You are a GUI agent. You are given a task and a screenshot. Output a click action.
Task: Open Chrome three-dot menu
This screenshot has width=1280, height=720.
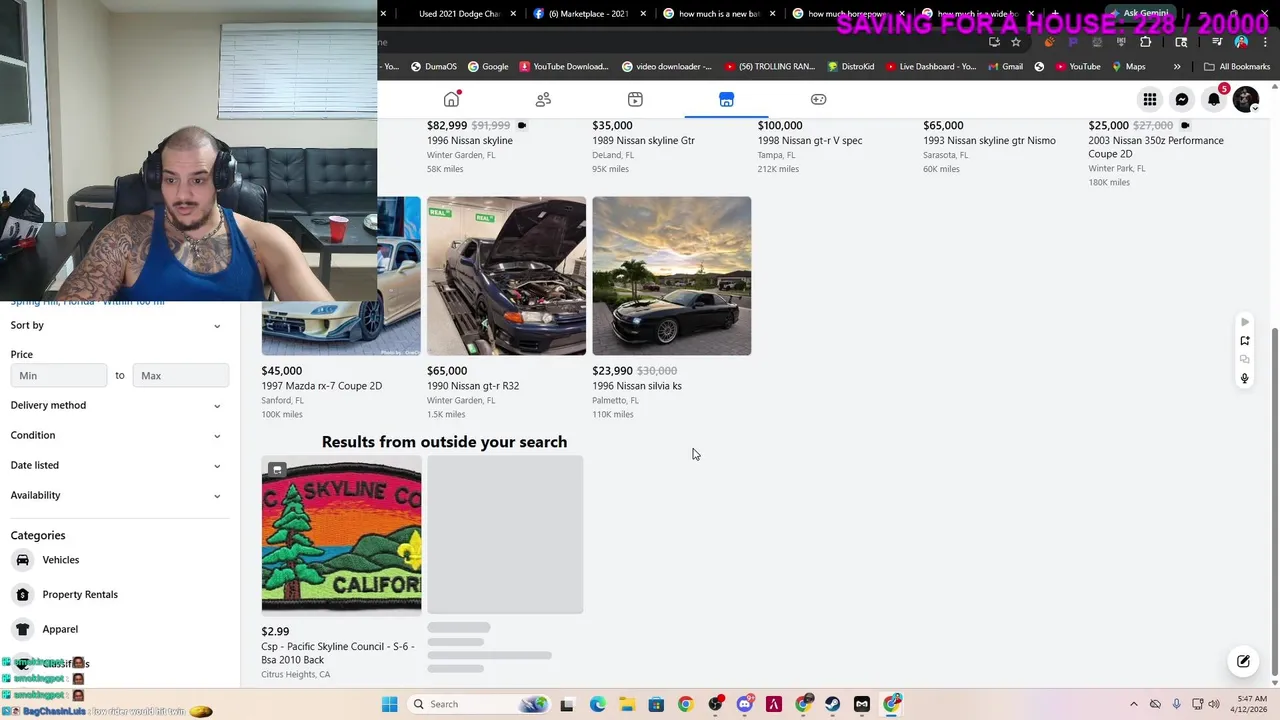pyautogui.click(x=1265, y=42)
